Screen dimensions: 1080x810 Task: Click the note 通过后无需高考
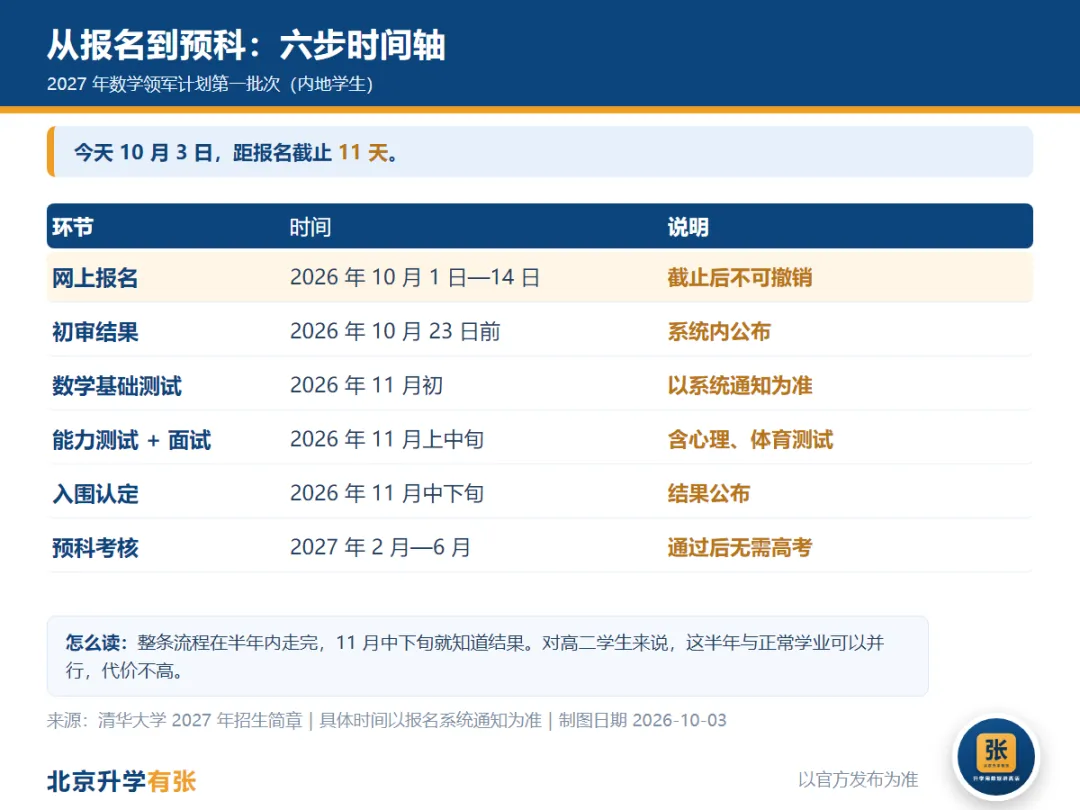pyautogui.click(x=739, y=548)
